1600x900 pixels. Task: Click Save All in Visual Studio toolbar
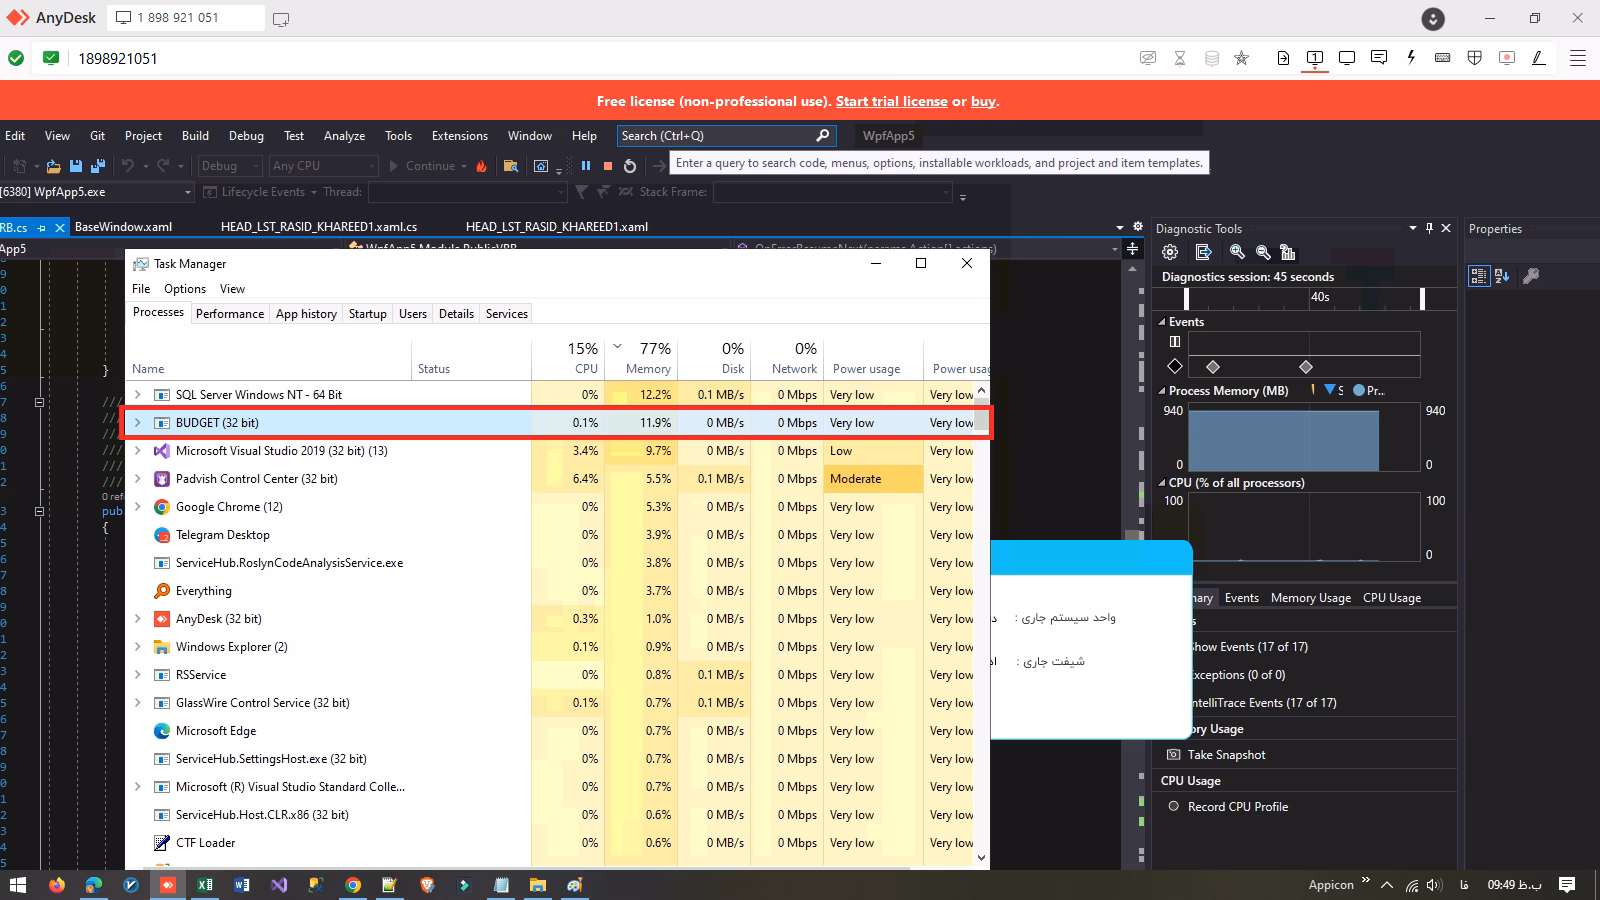tap(97, 166)
